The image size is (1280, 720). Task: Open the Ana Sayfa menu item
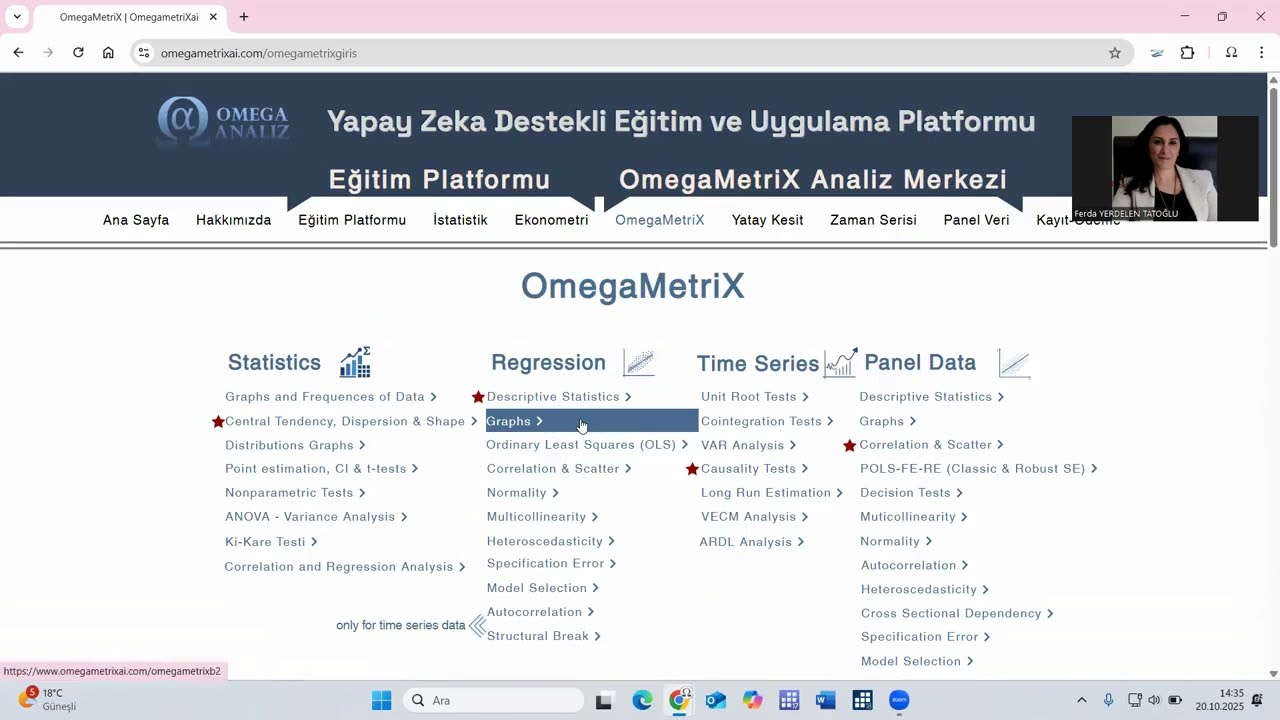[x=136, y=220]
